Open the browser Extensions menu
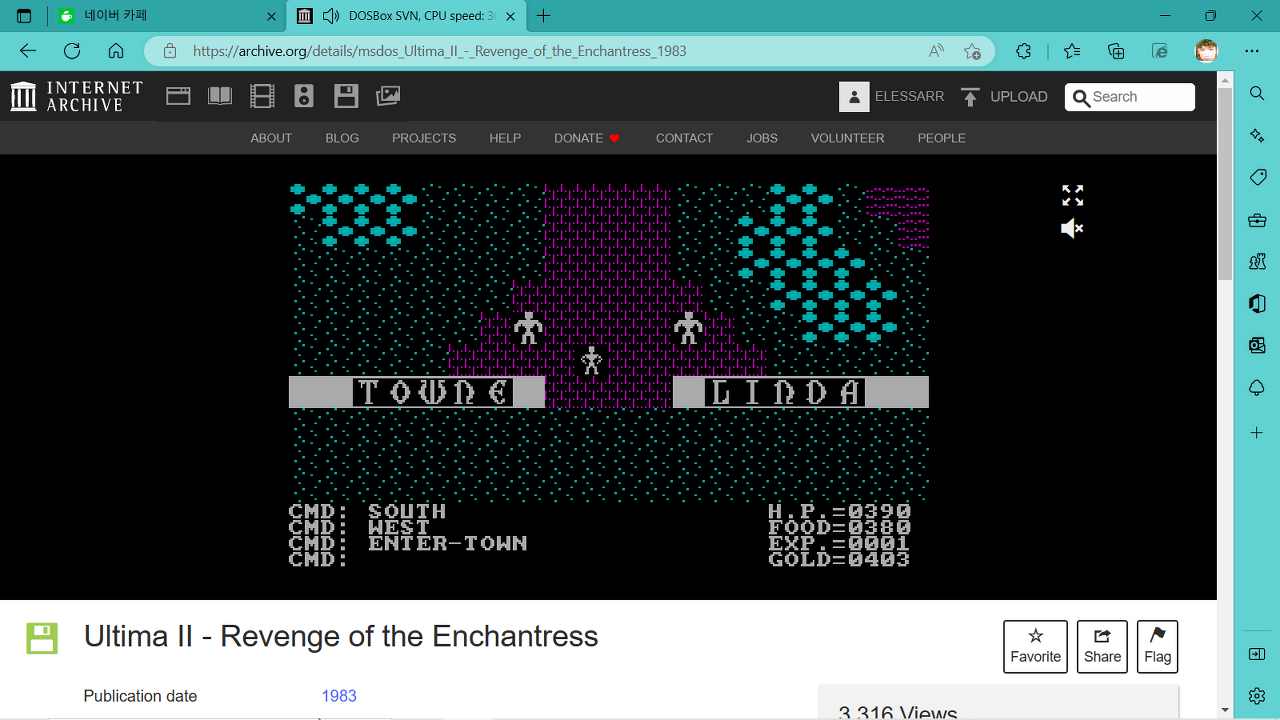This screenshot has width=1280, height=720. tap(1023, 51)
